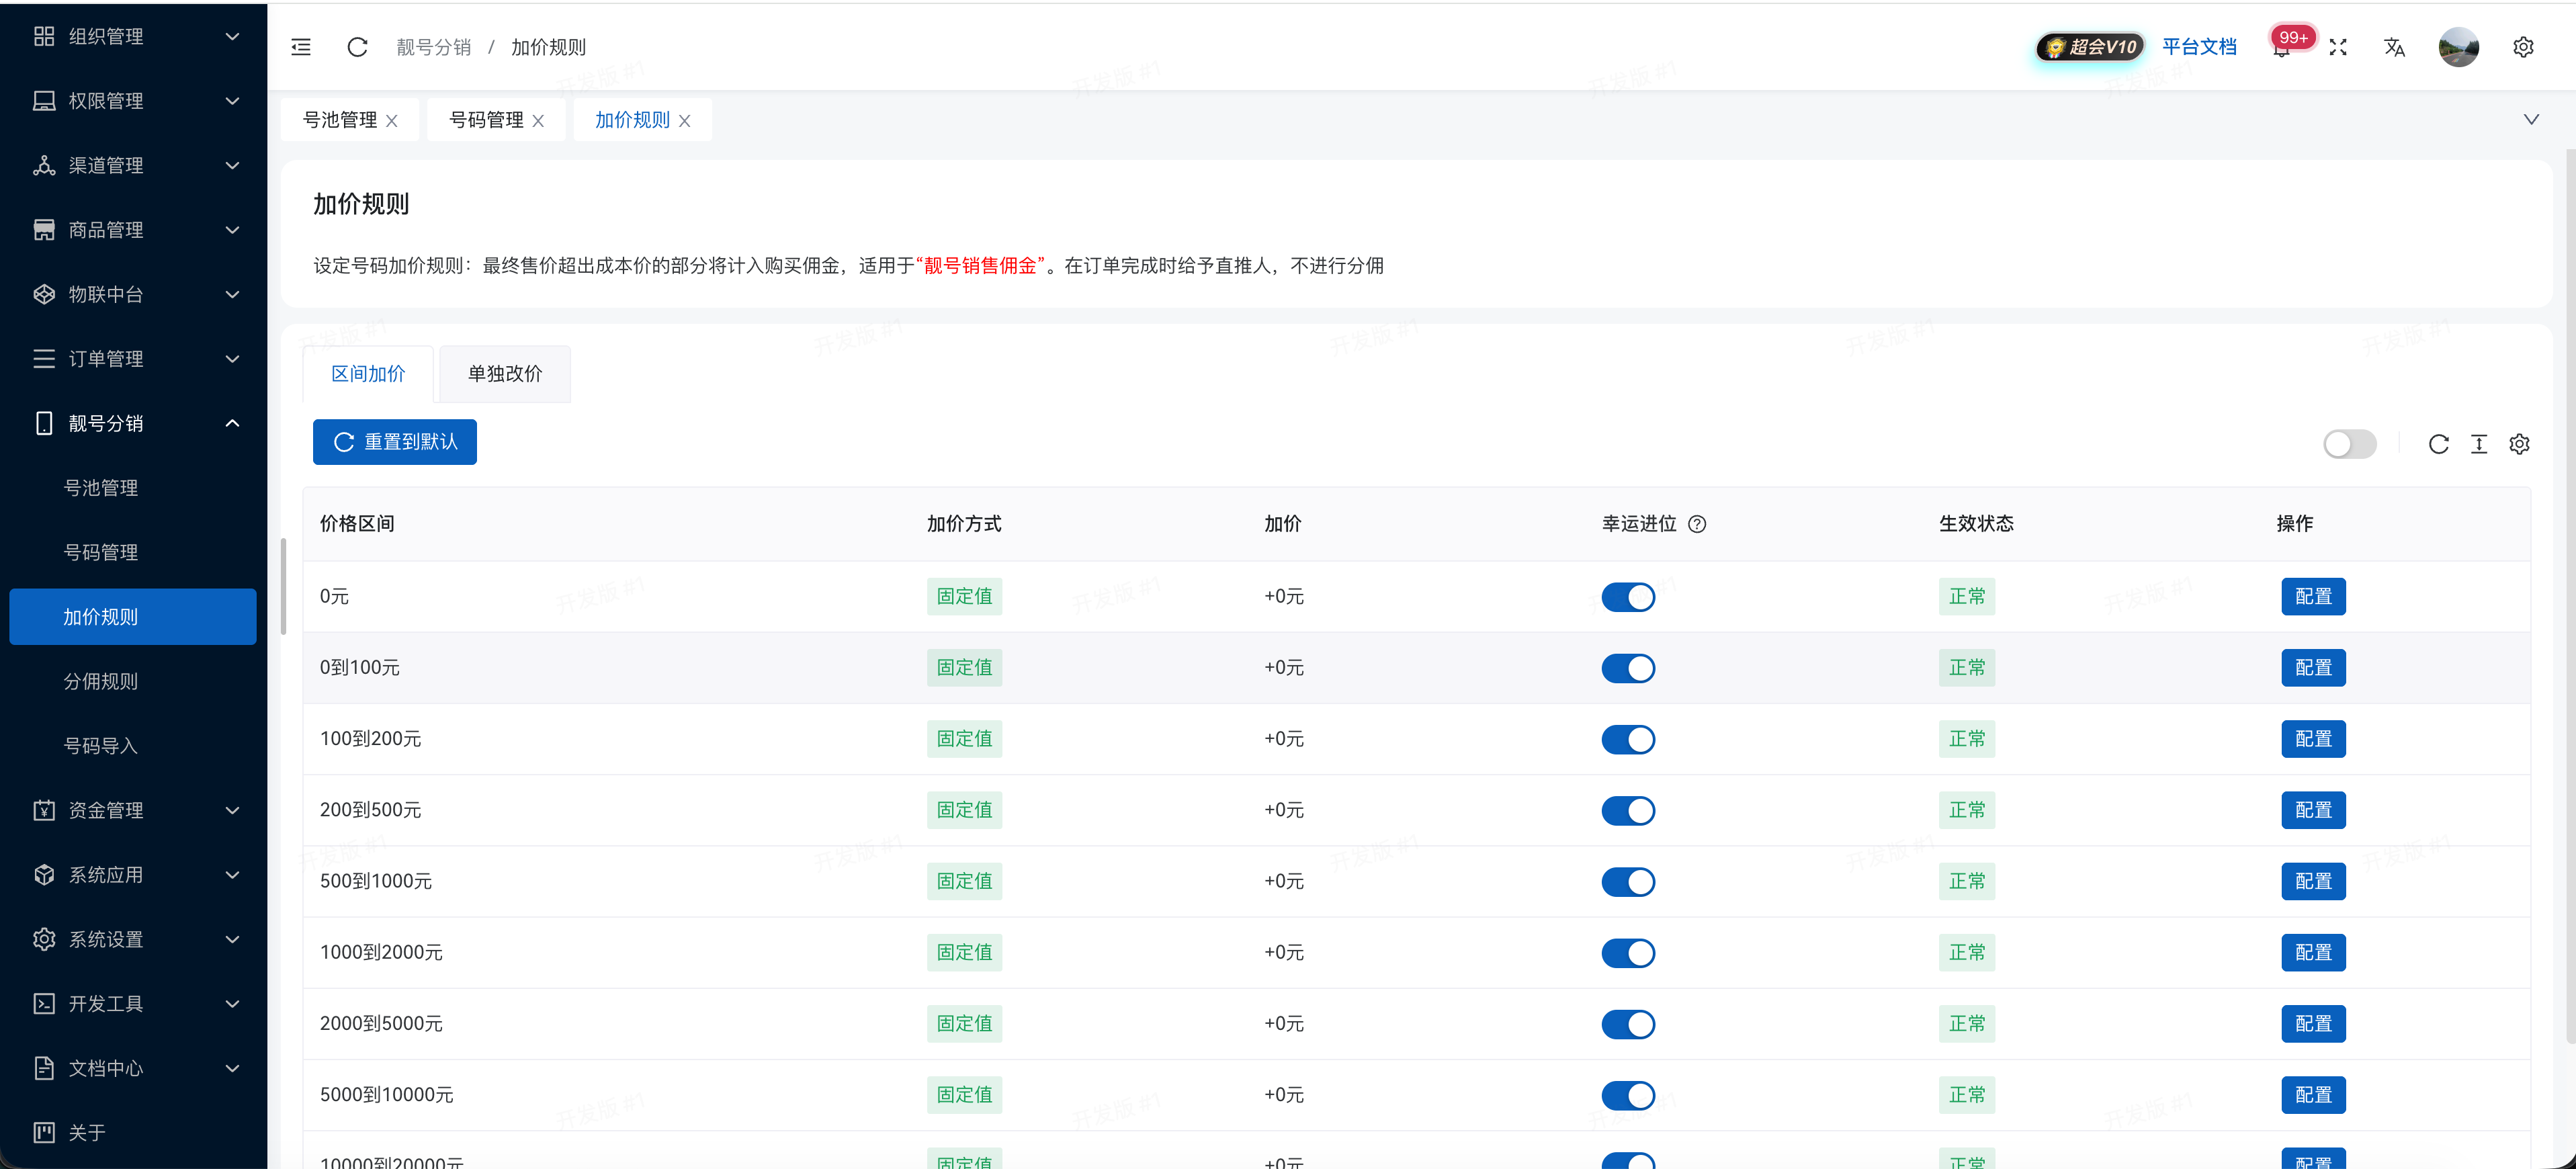
Task: Toggle fullscreen mode from the header
Action: coord(2338,47)
